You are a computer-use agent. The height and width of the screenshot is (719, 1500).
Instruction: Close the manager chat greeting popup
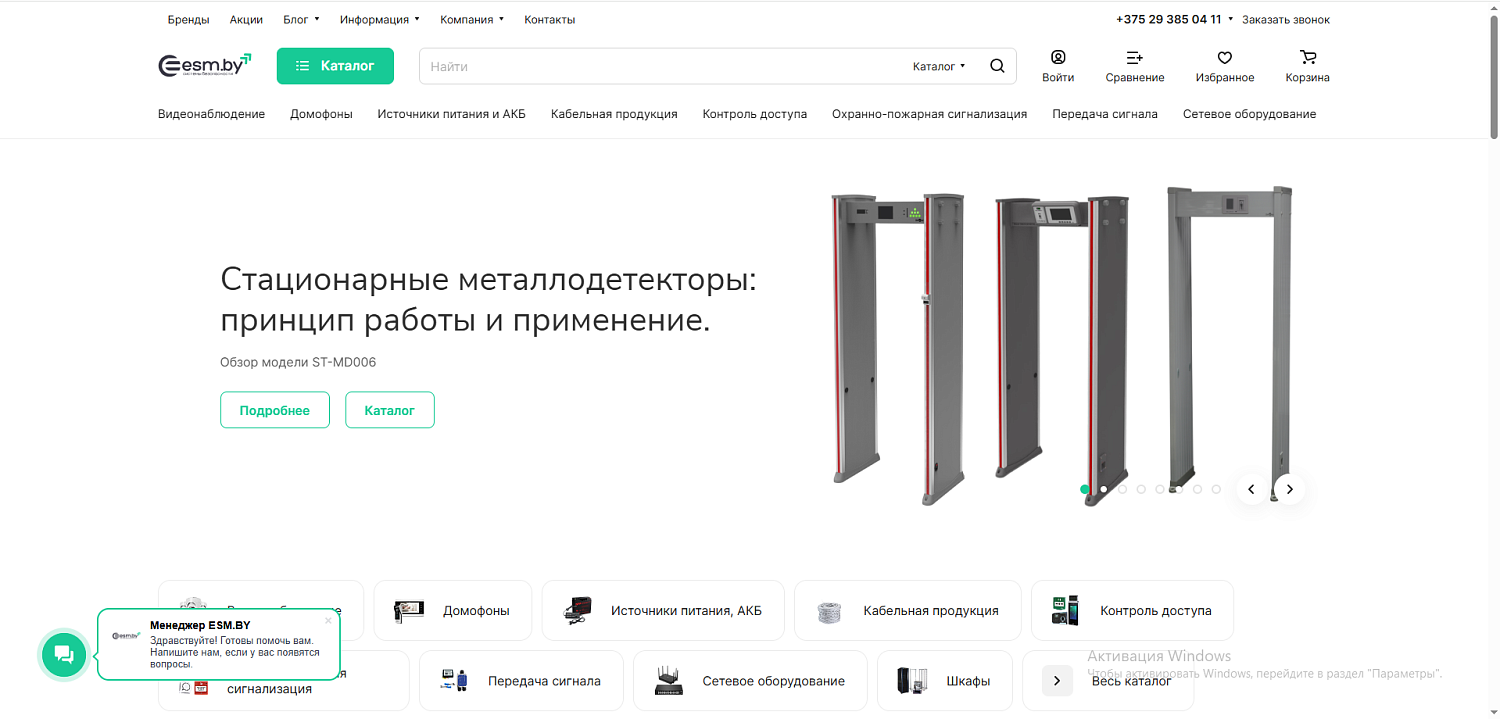(x=328, y=620)
